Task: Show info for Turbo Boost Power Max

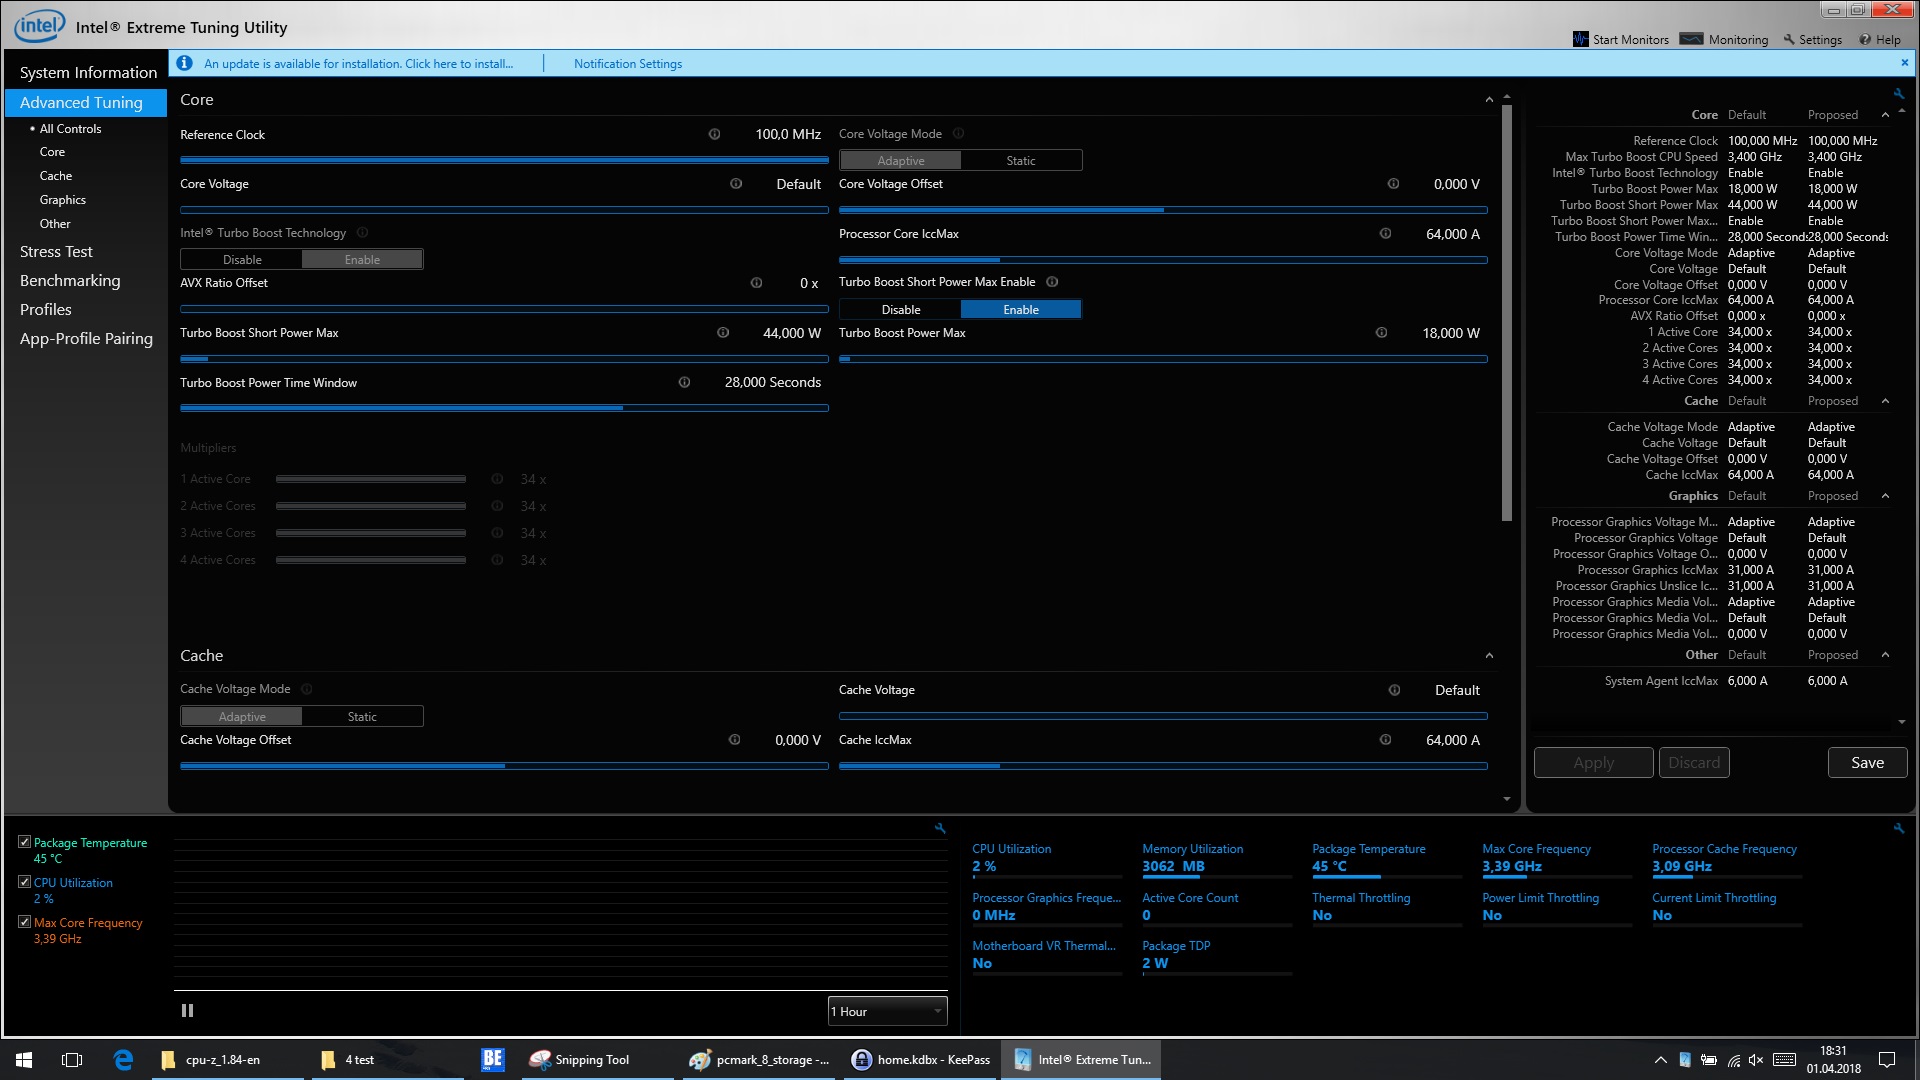Action: pyautogui.click(x=1381, y=333)
